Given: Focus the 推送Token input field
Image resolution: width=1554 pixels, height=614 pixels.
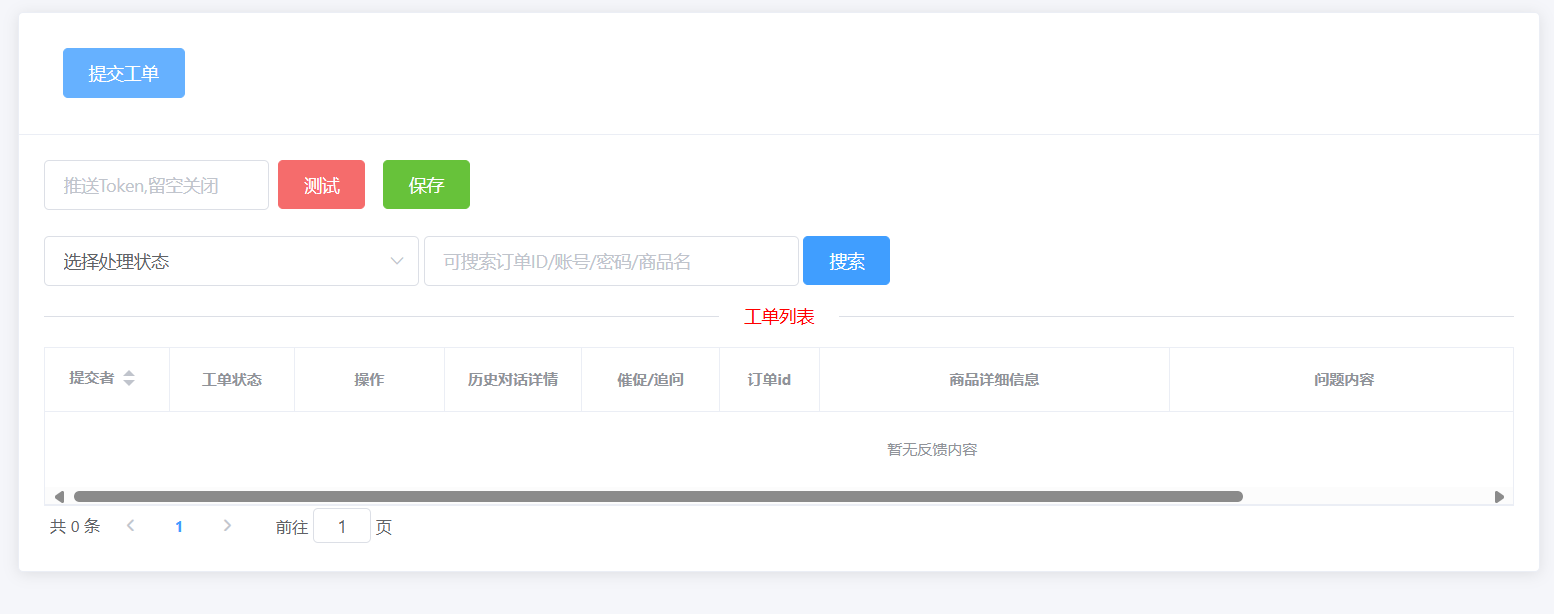Looking at the screenshot, I should pos(156,185).
